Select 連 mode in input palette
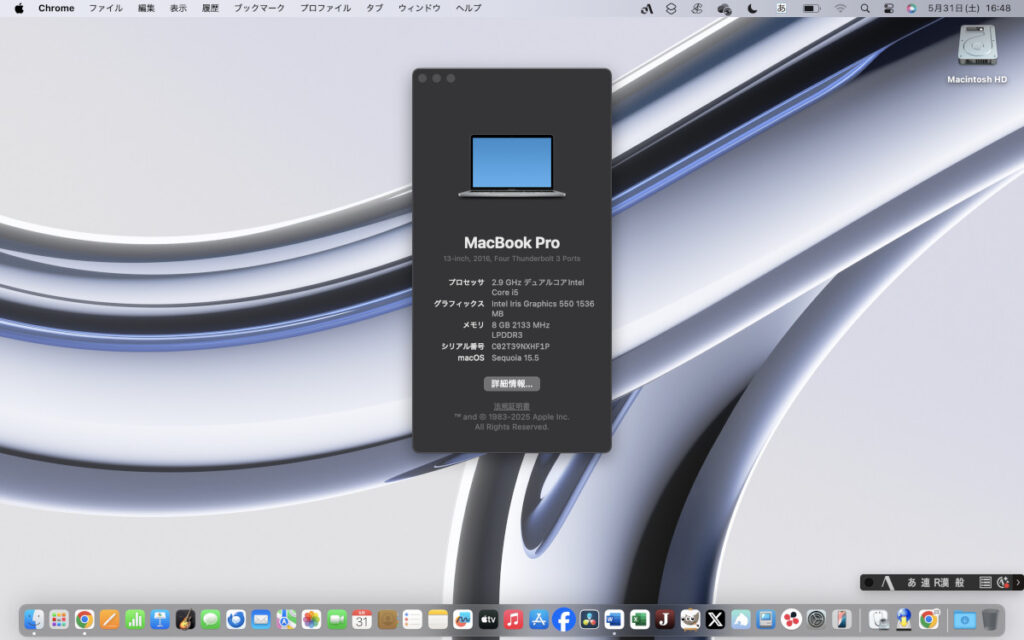This screenshot has width=1024, height=640. tap(925, 582)
